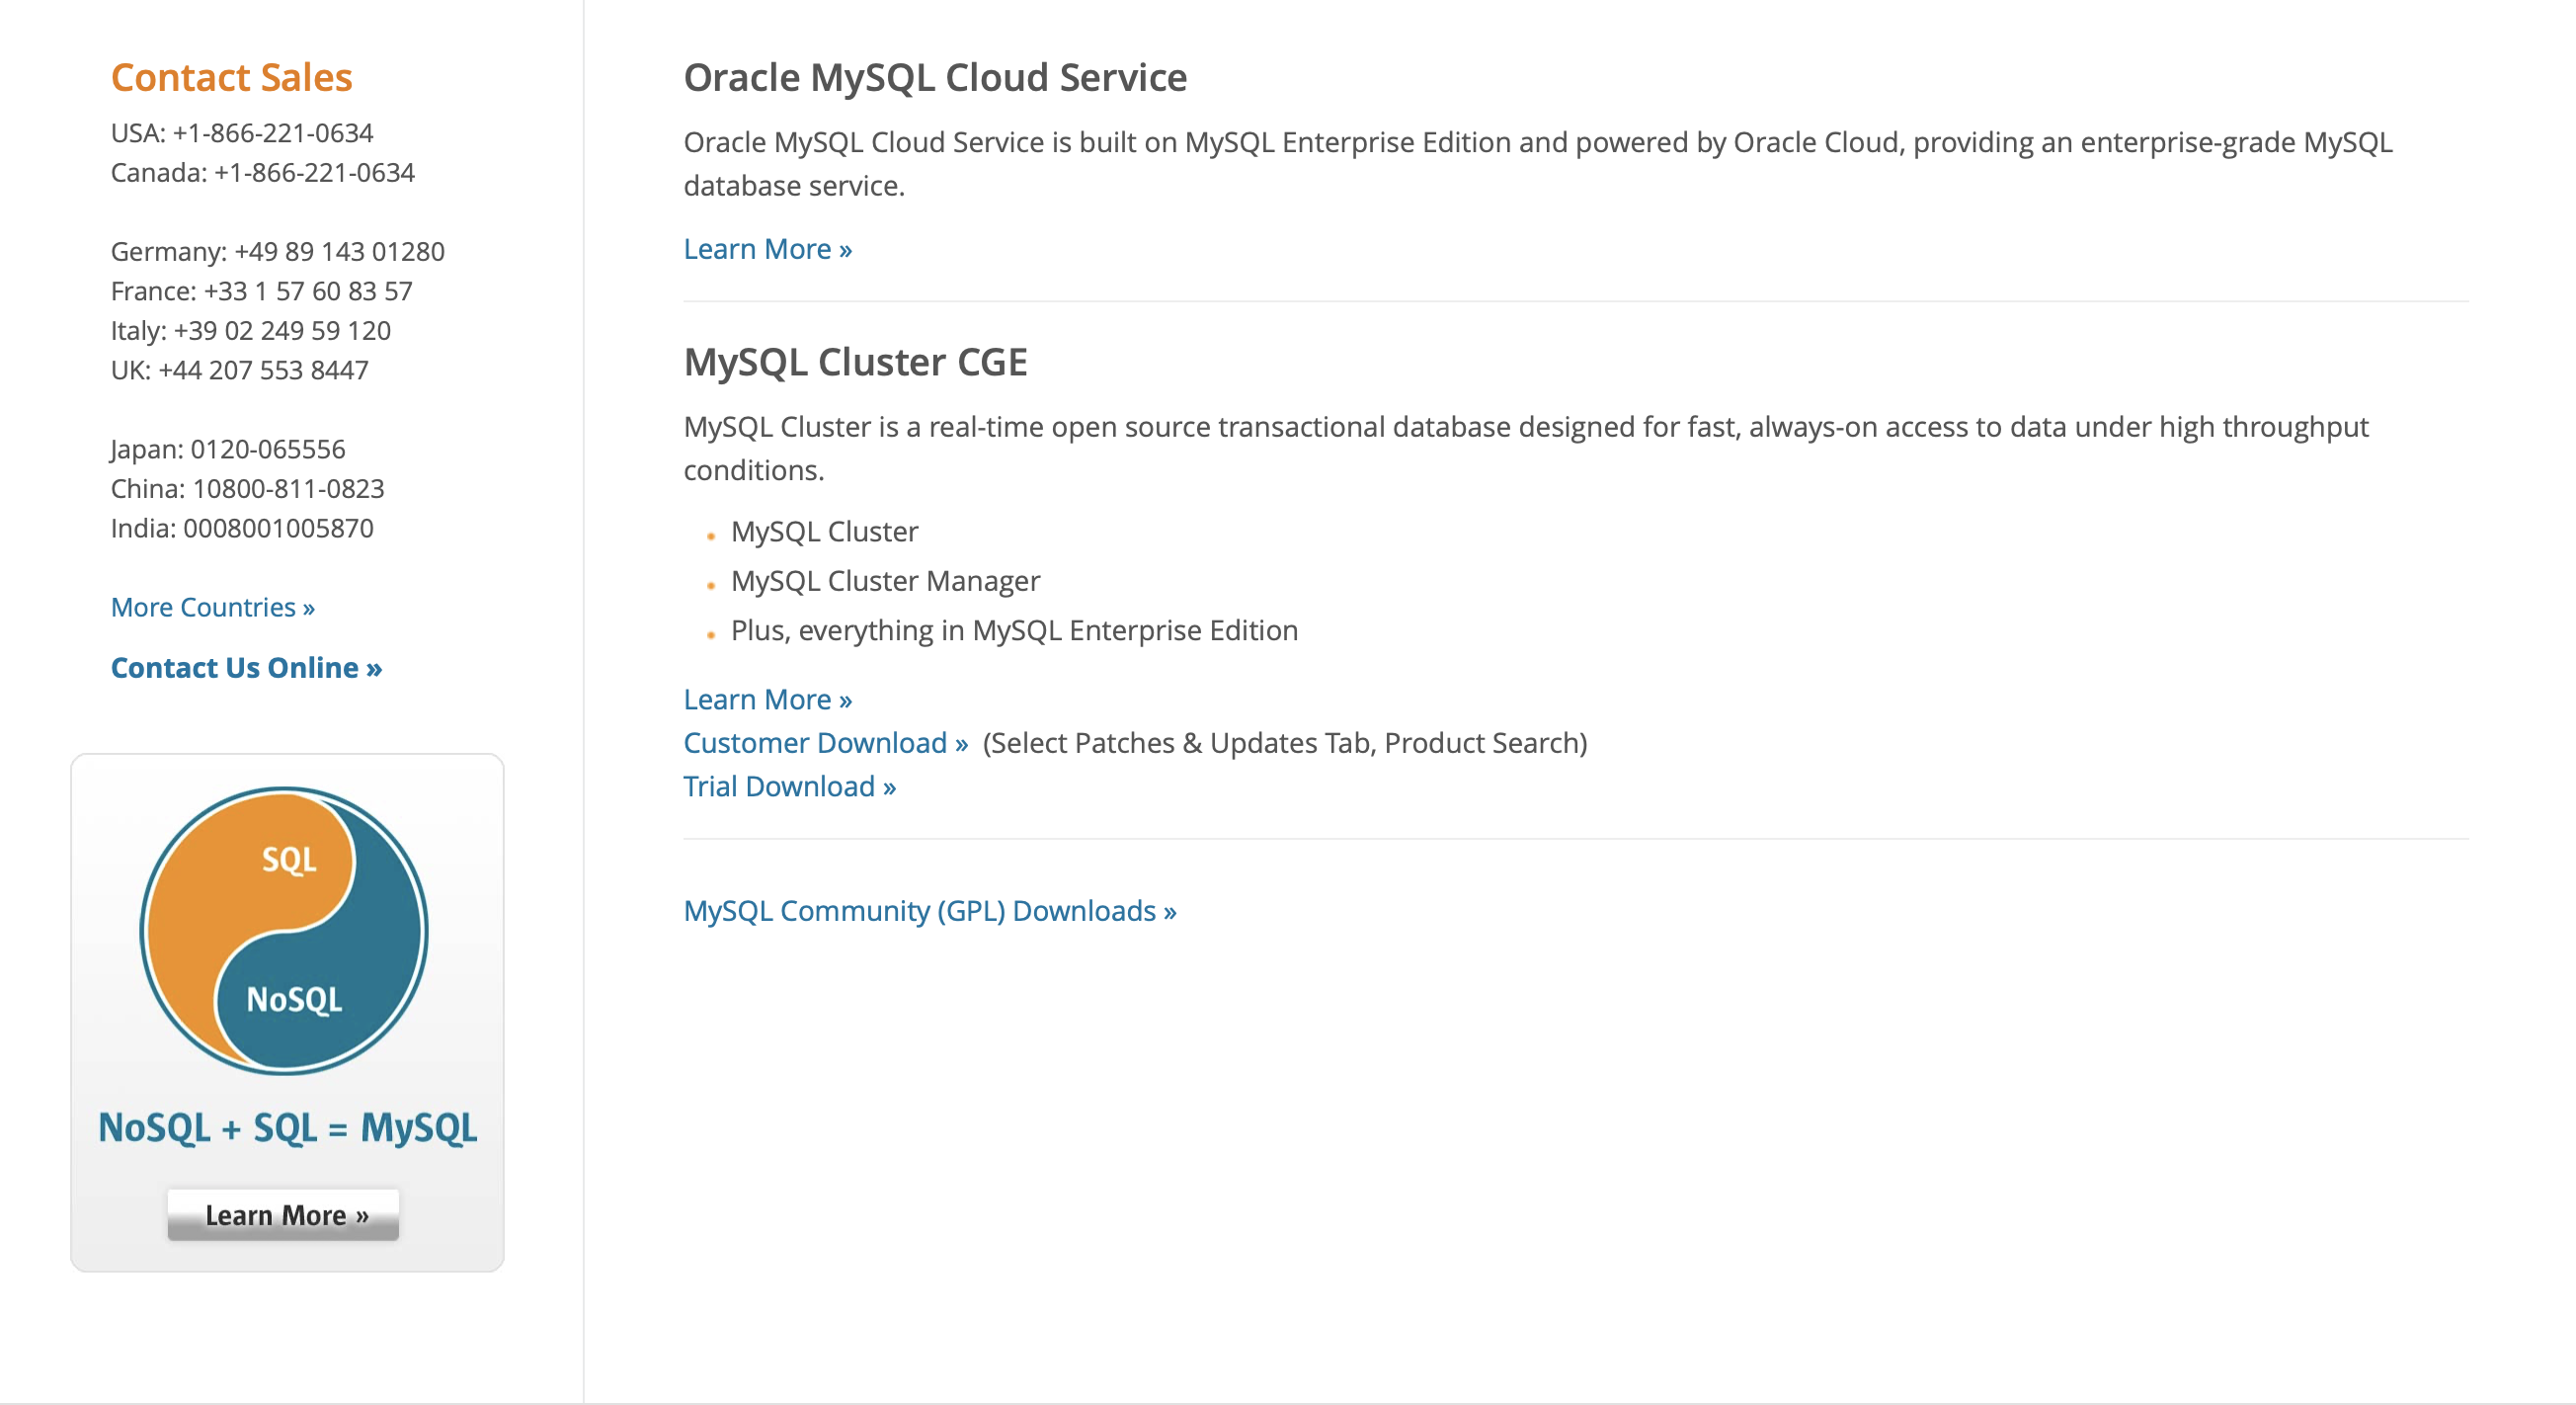This screenshot has height=1405, width=2576.
Task: Click the Trial Download link
Action: [x=789, y=786]
